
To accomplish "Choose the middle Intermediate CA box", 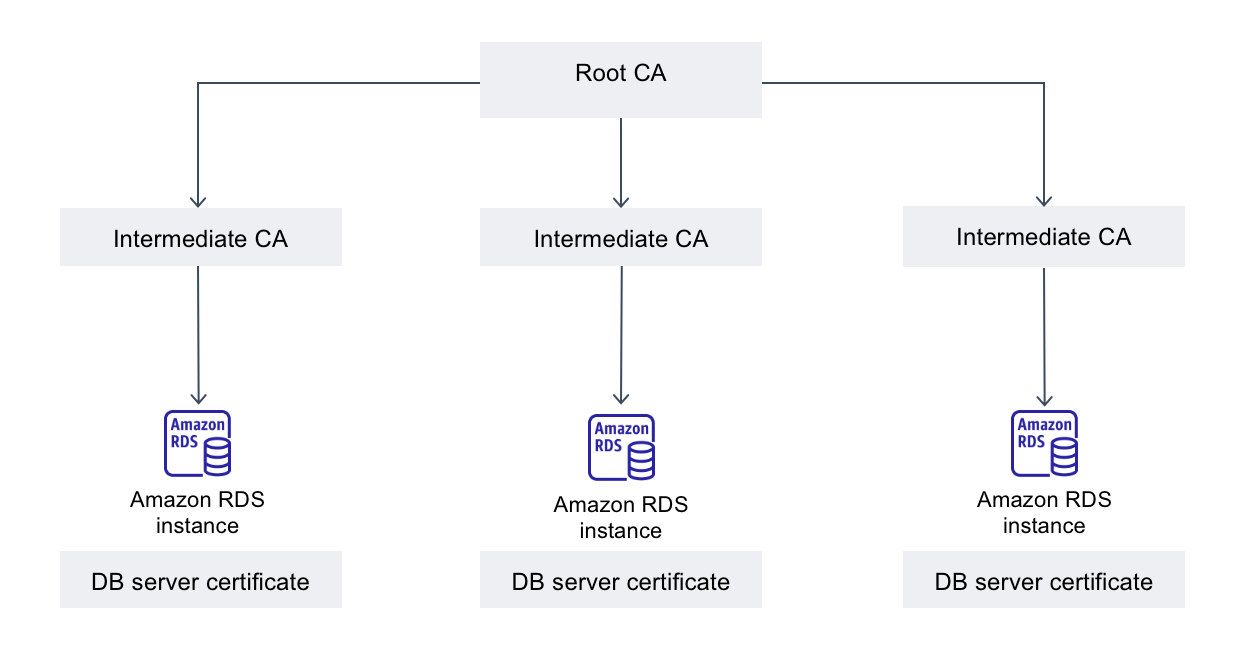I will (x=621, y=239).
